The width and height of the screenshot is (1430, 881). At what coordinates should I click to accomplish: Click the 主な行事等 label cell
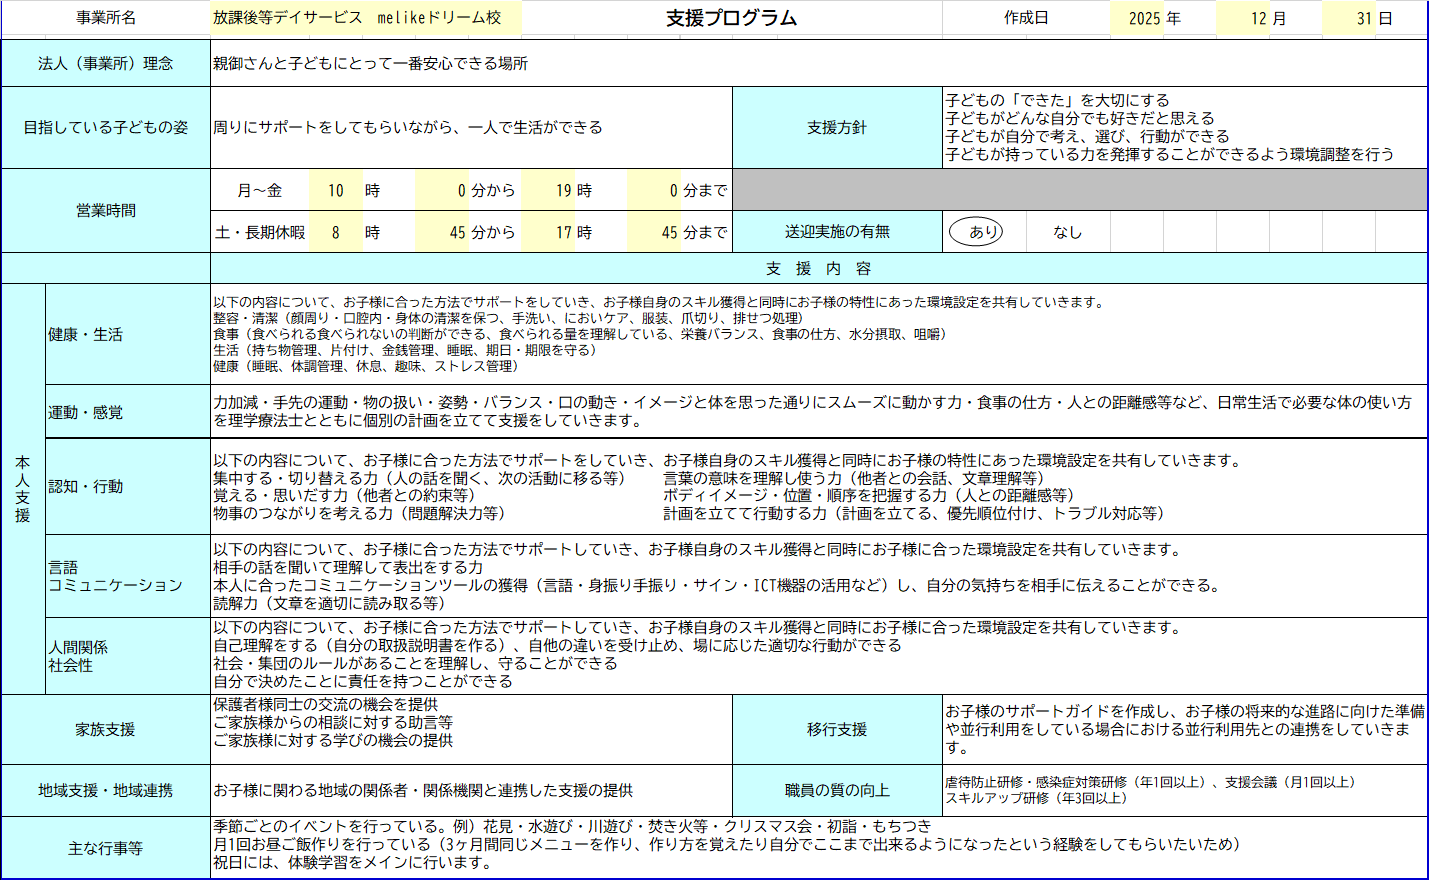coord(106,848)
